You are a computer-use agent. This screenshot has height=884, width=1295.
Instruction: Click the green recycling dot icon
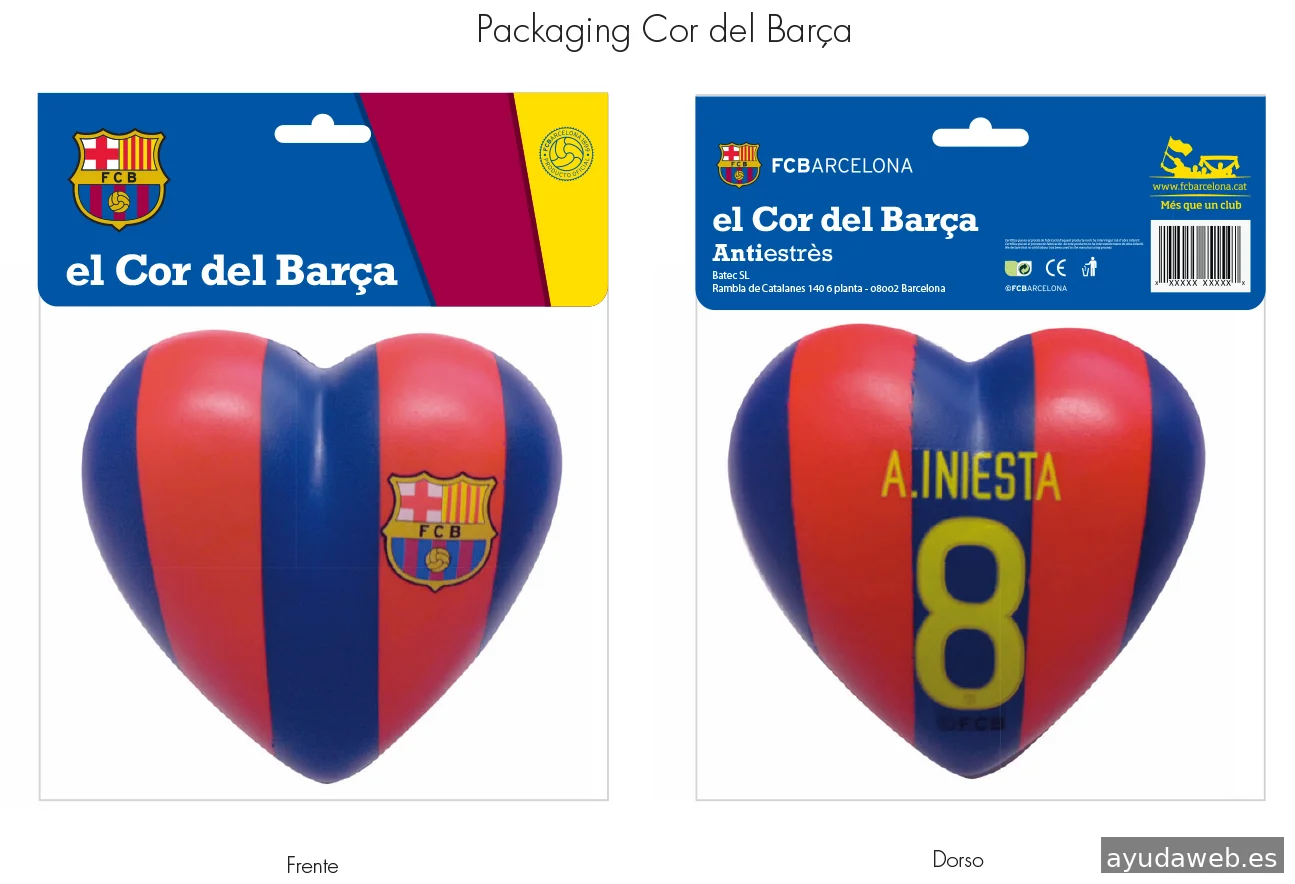[1018, 267]
